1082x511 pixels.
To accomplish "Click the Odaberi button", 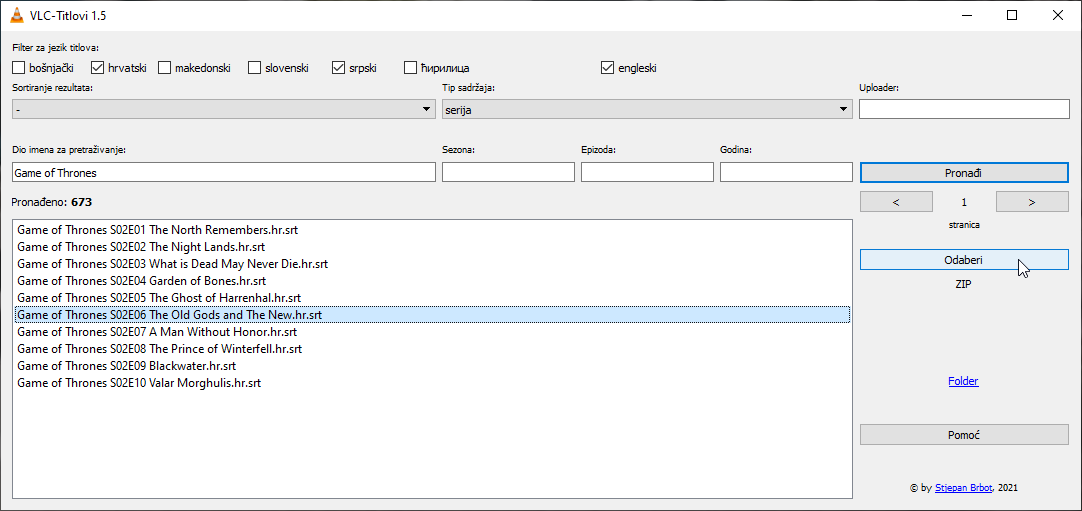I will tap(964, 260).
